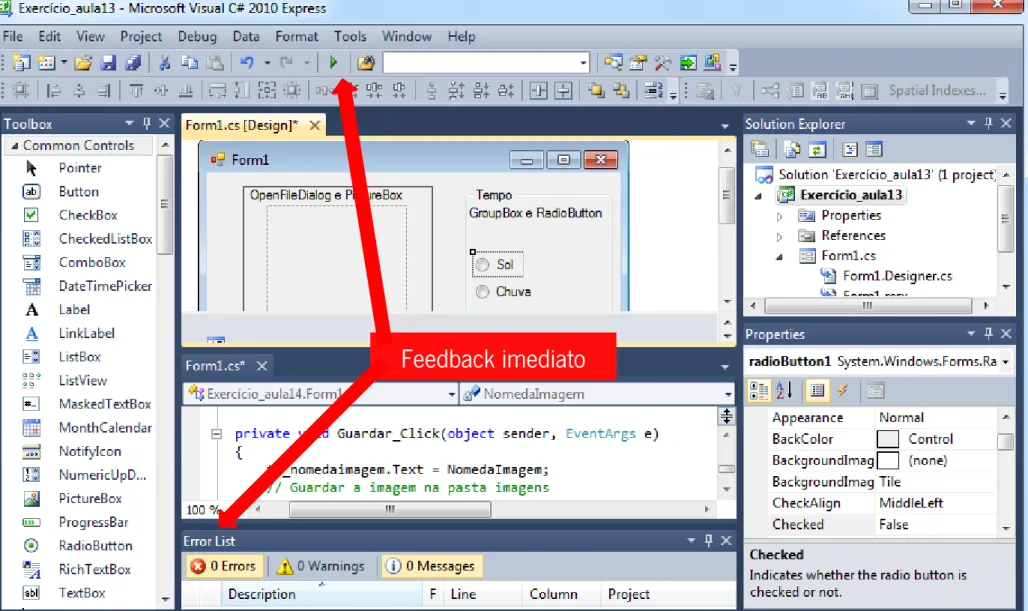
Task: Open the Debug menu
Action: [x=197, y=37]
